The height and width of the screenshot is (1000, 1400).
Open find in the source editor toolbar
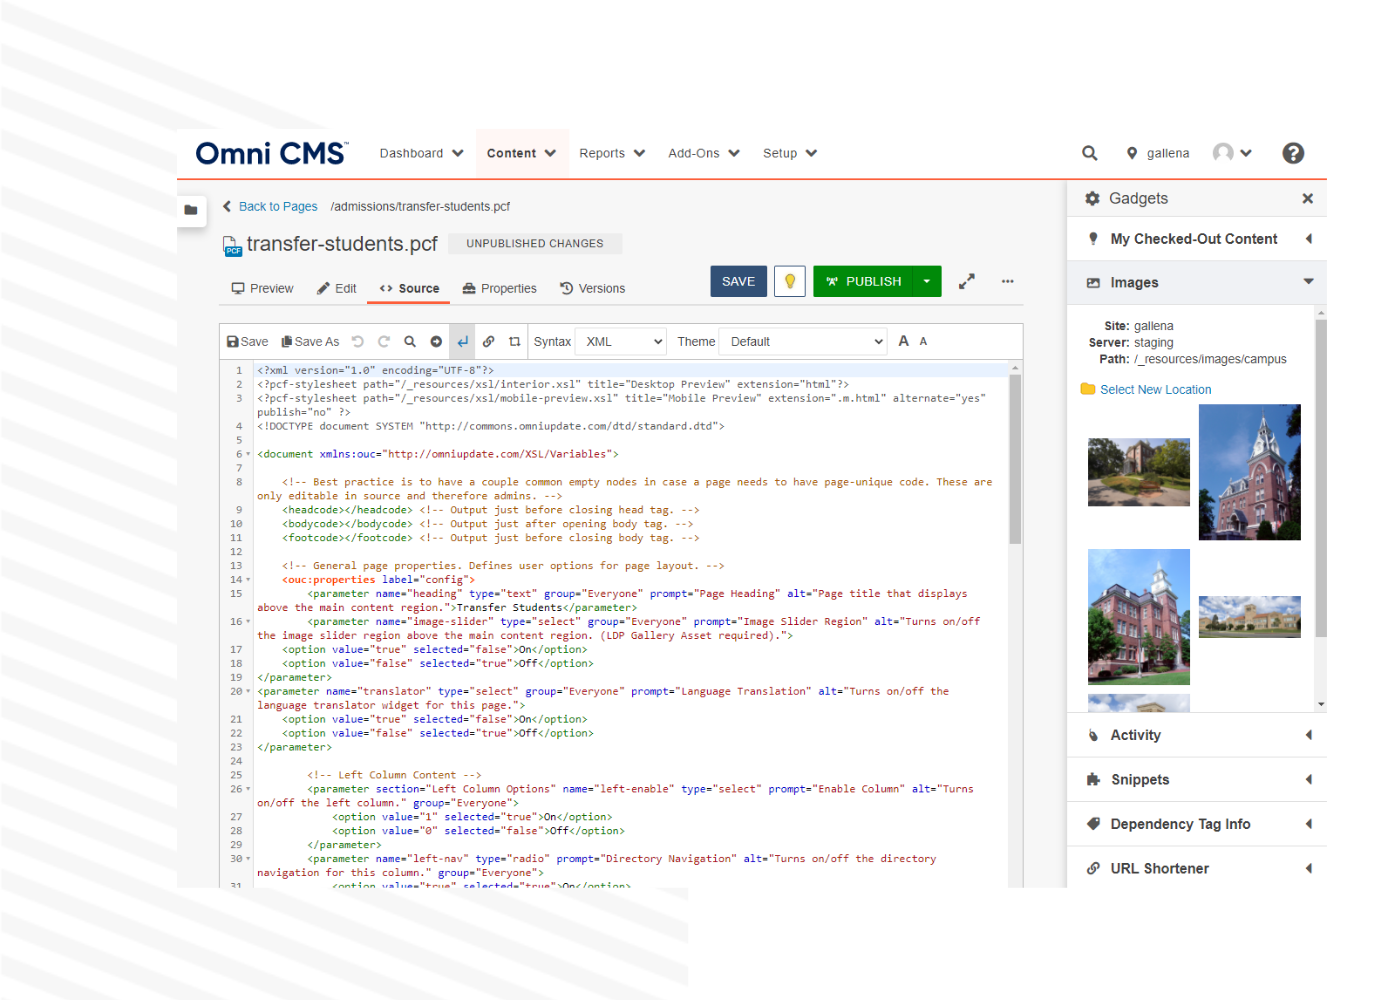[x=410, y=342]
